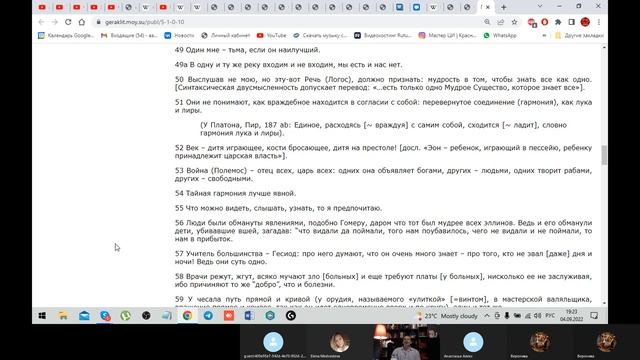640x360 pixels.
Task: Open the Другие закладки folder
Action: [x=579, y=36]
